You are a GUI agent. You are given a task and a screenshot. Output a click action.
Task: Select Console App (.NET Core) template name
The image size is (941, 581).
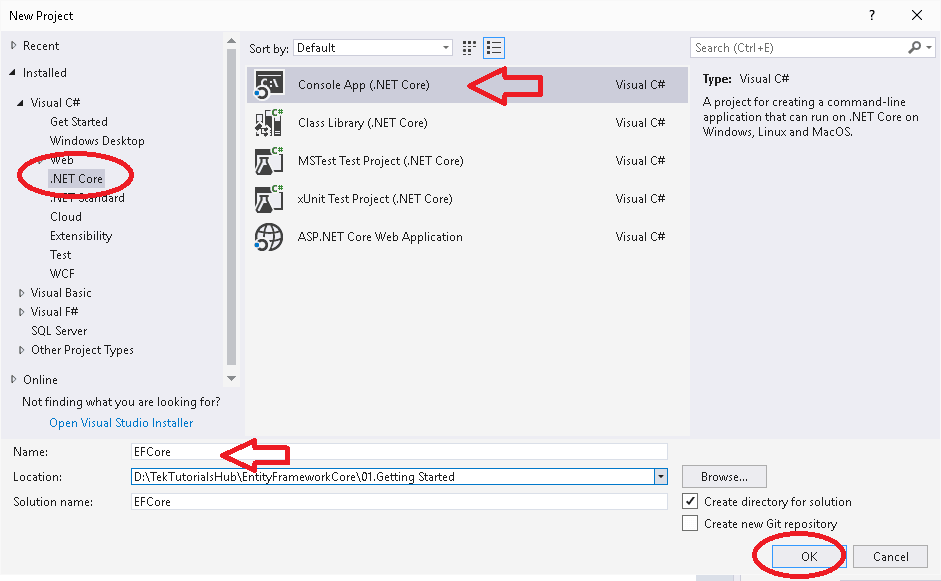364,85
